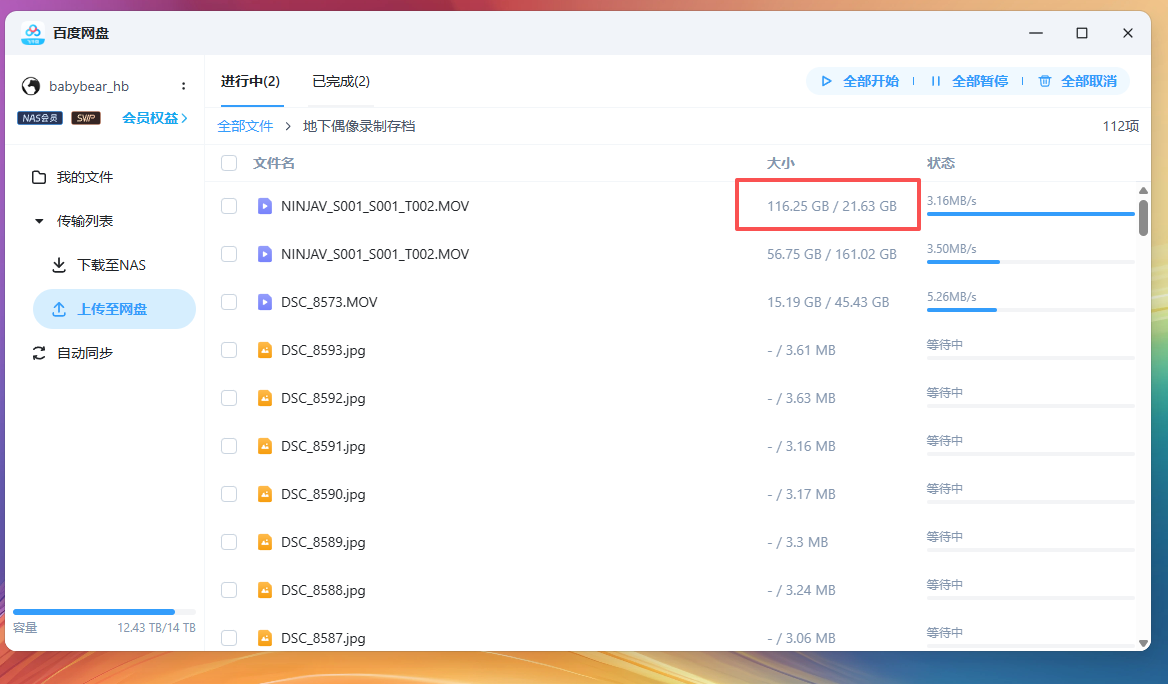Check the box for DSC_8593.jpg
This screenshot has height=684, width=1168.
pos(229,350)
